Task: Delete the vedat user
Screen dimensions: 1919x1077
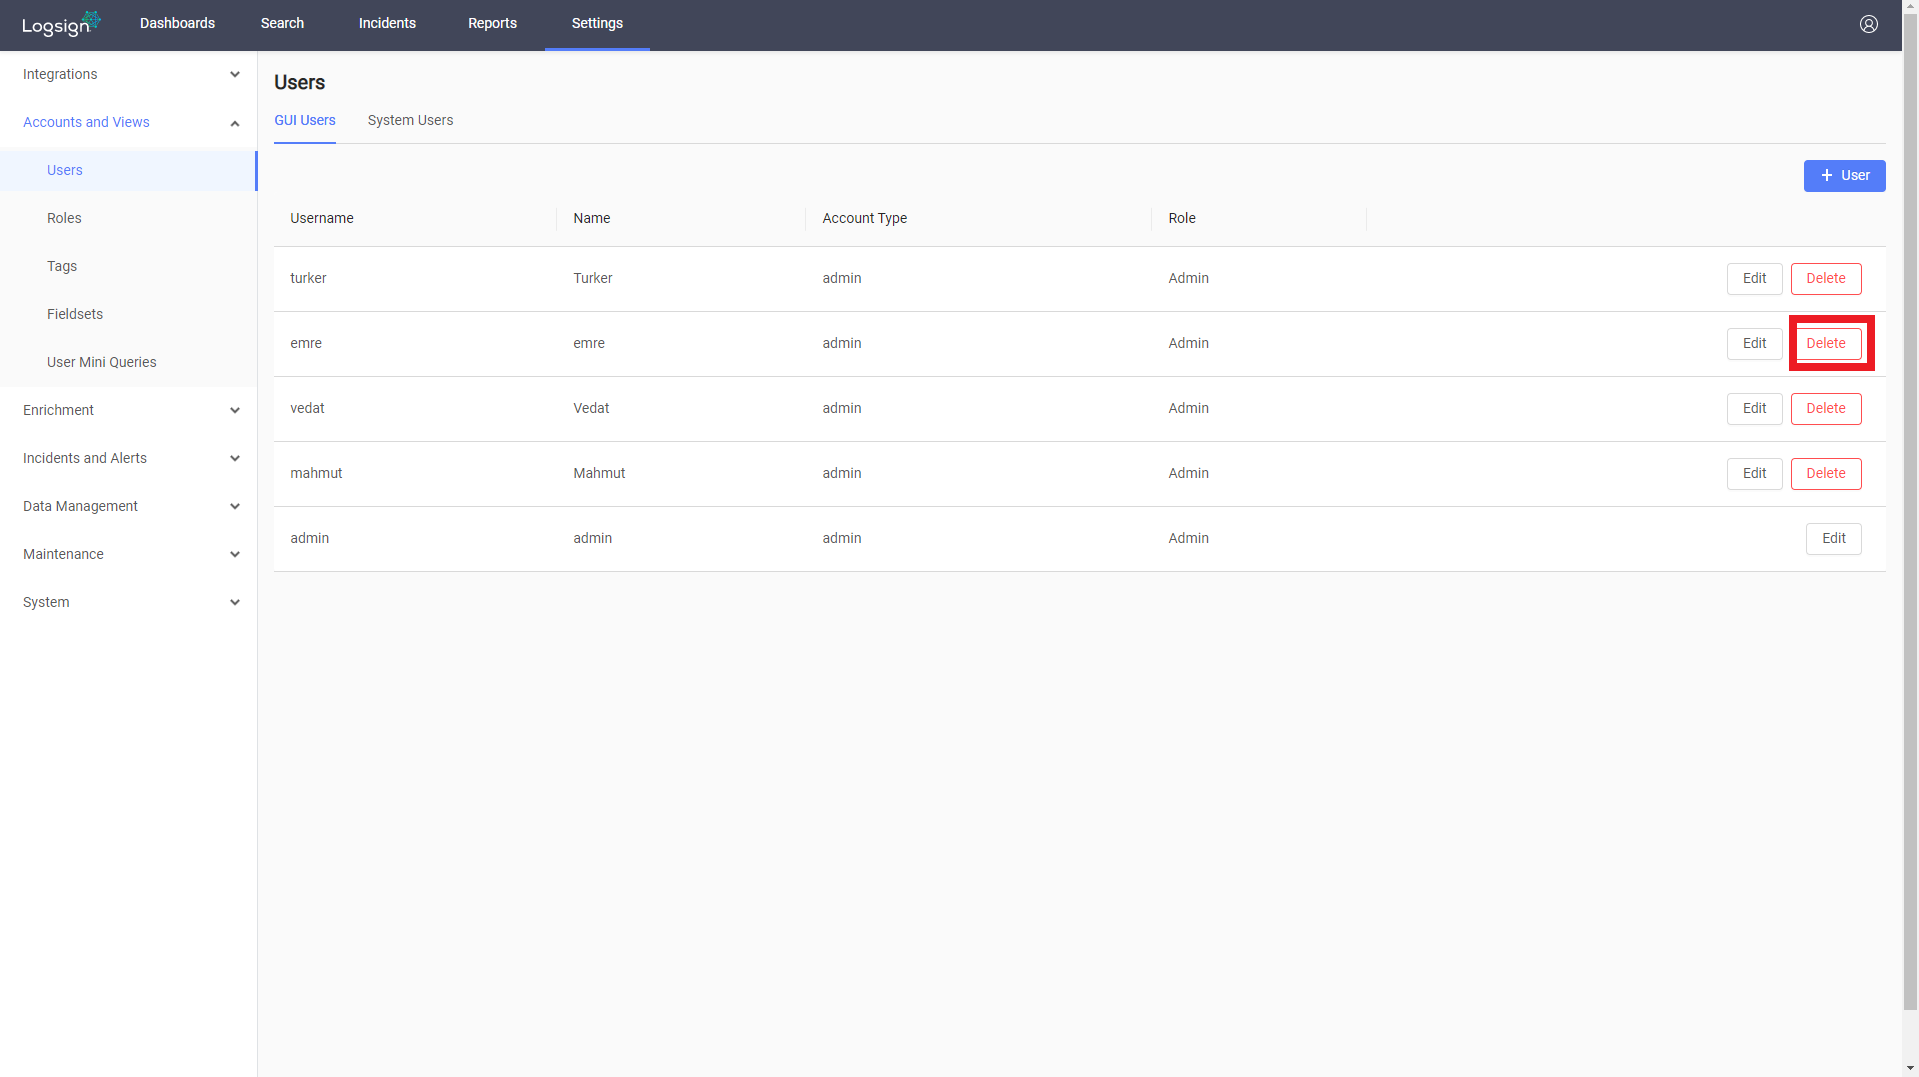Action: (1825, 408)
